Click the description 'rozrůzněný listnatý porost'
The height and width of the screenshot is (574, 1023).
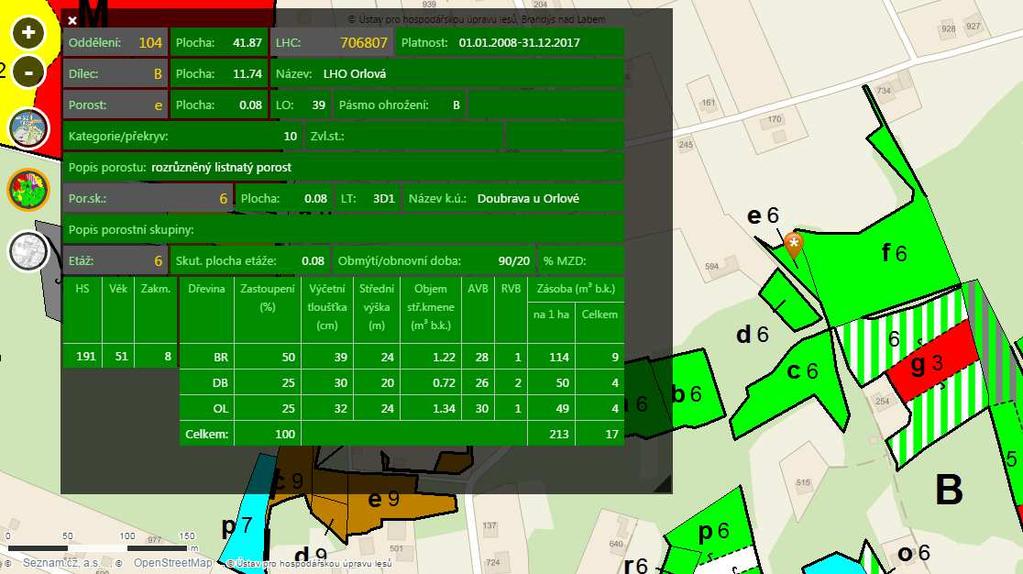(221, 168)
